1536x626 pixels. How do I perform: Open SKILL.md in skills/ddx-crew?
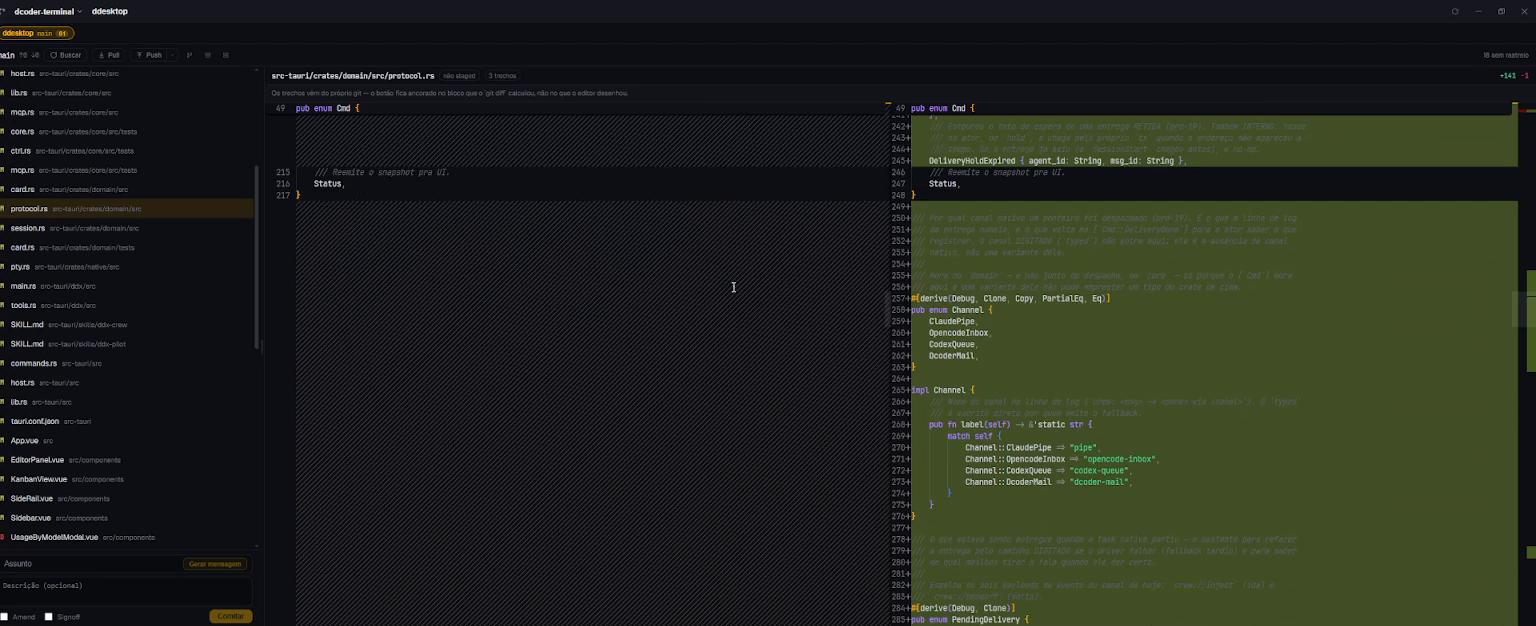pyautogui.click(x=128, y=325)
